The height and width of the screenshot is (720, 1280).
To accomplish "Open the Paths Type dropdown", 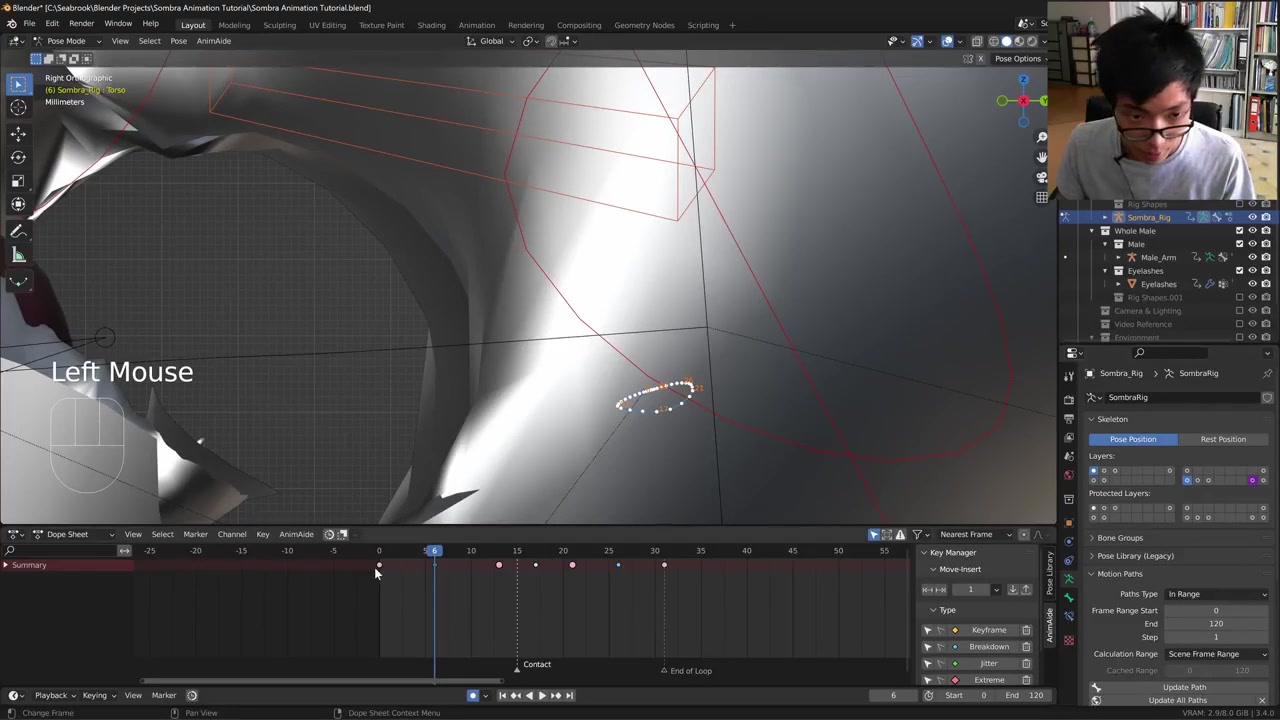I will click(x=1217, y=594).
